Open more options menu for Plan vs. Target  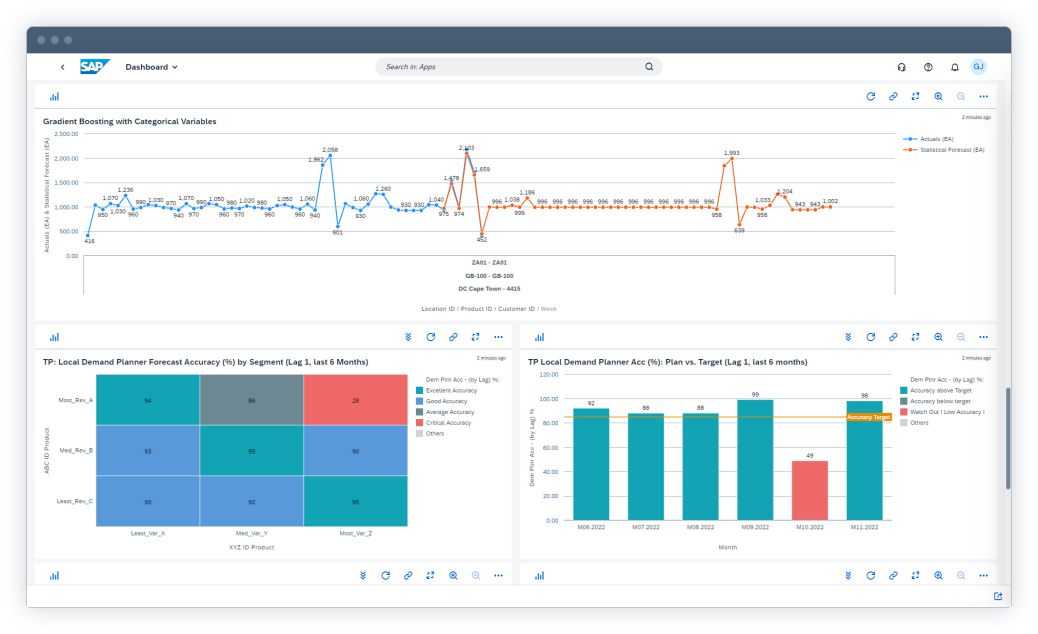(x=983, y=337)
